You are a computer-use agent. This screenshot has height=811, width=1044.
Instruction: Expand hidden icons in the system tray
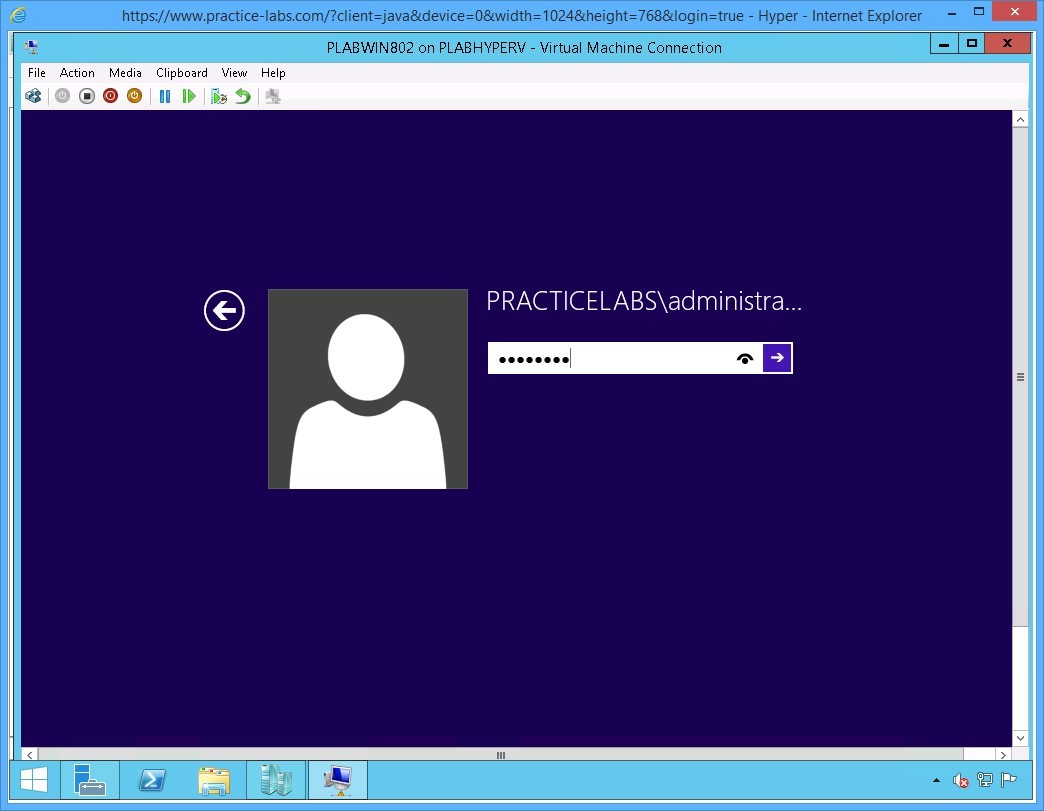[936, 780]
